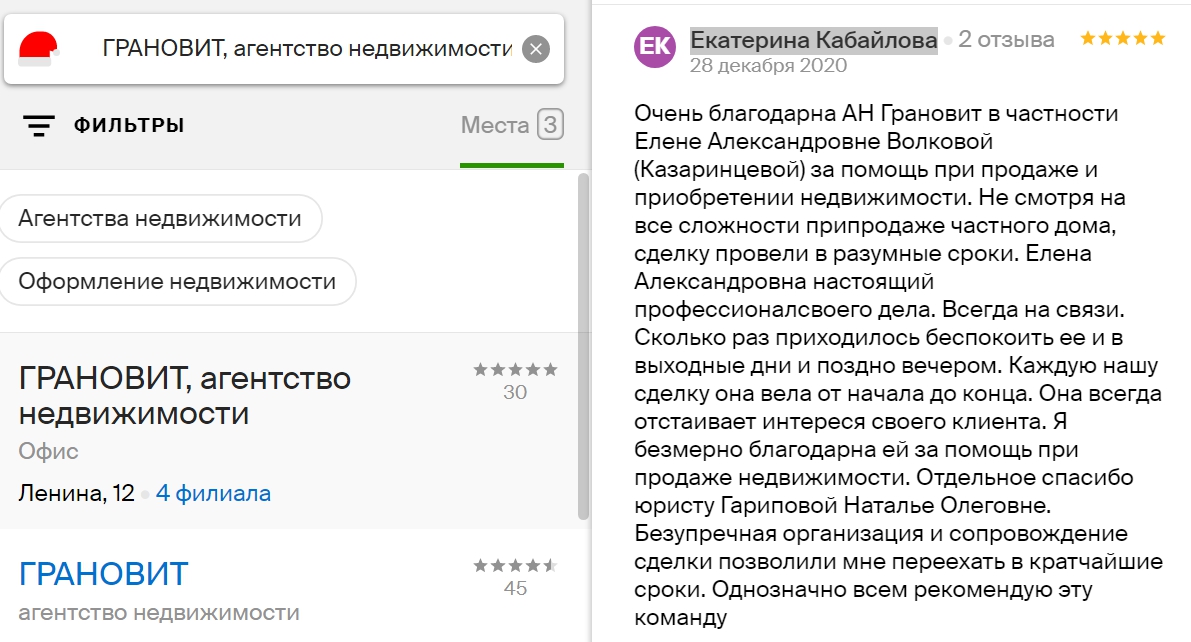This screenshot has height=642, width=1191.
Task: Click the review's five gold stars
Action: [1123, 38]
